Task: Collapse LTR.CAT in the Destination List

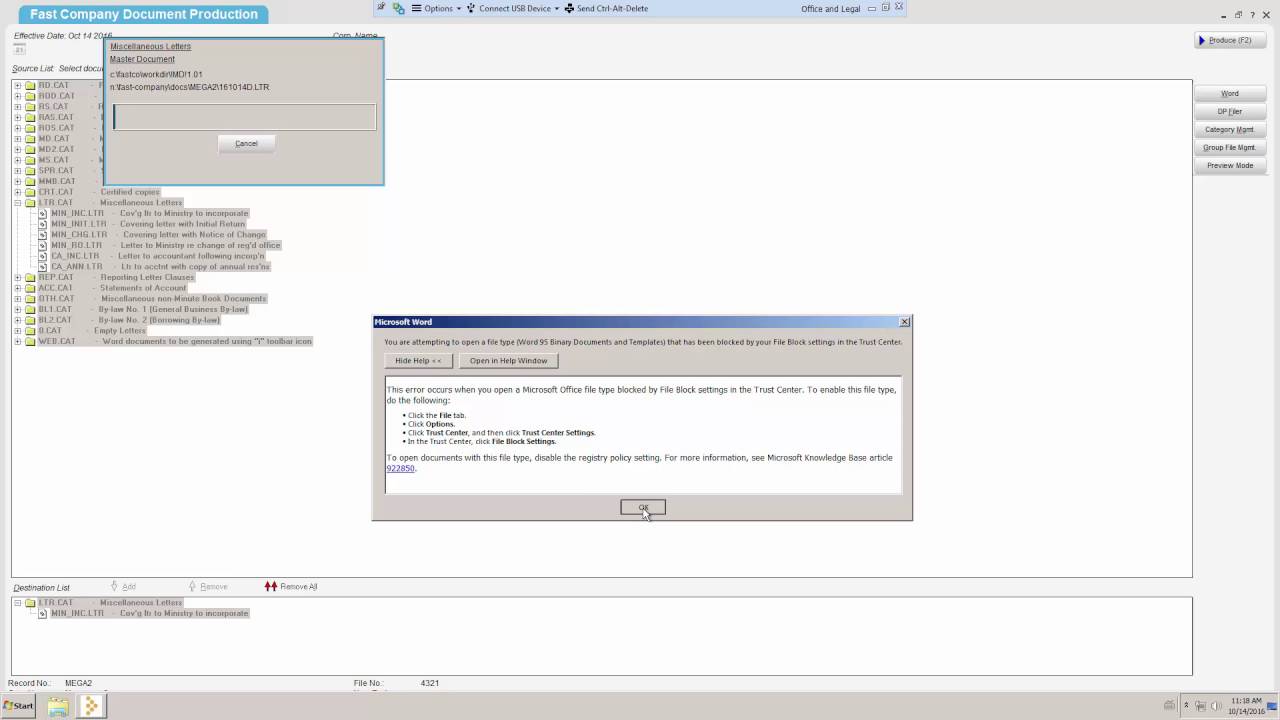Action: (x=17, y=603)
